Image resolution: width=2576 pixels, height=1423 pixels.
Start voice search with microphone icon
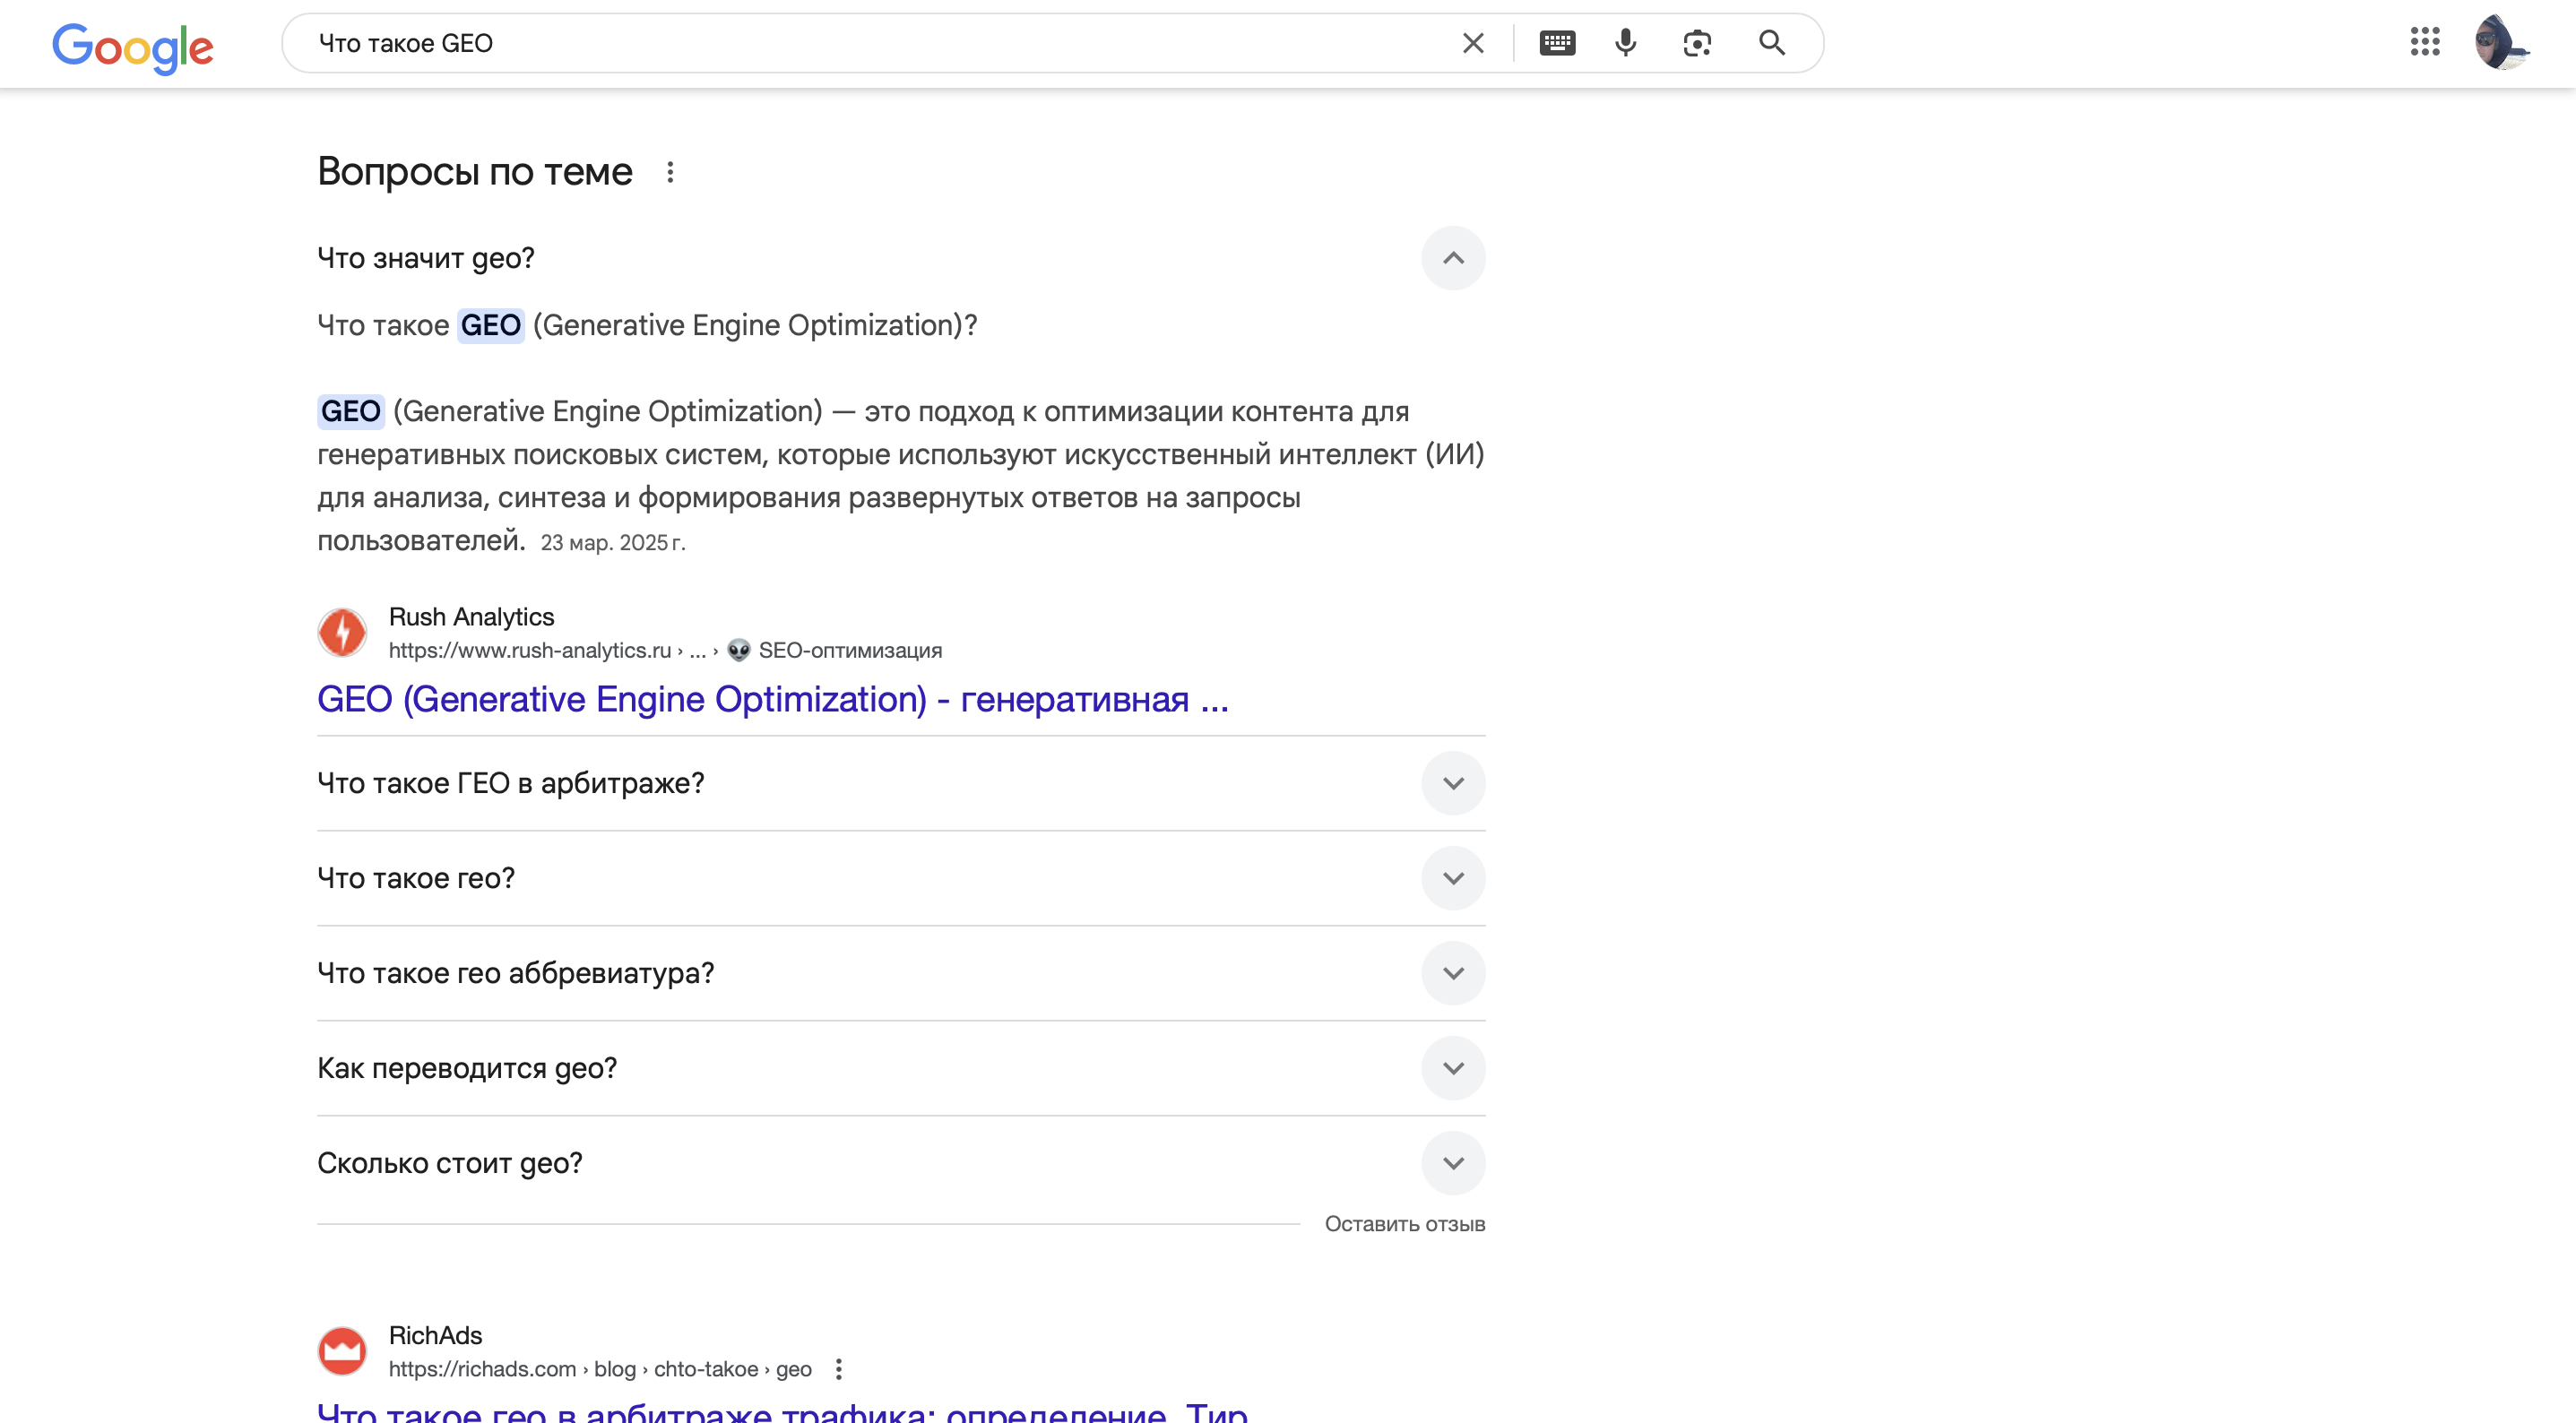[1625, 43]
